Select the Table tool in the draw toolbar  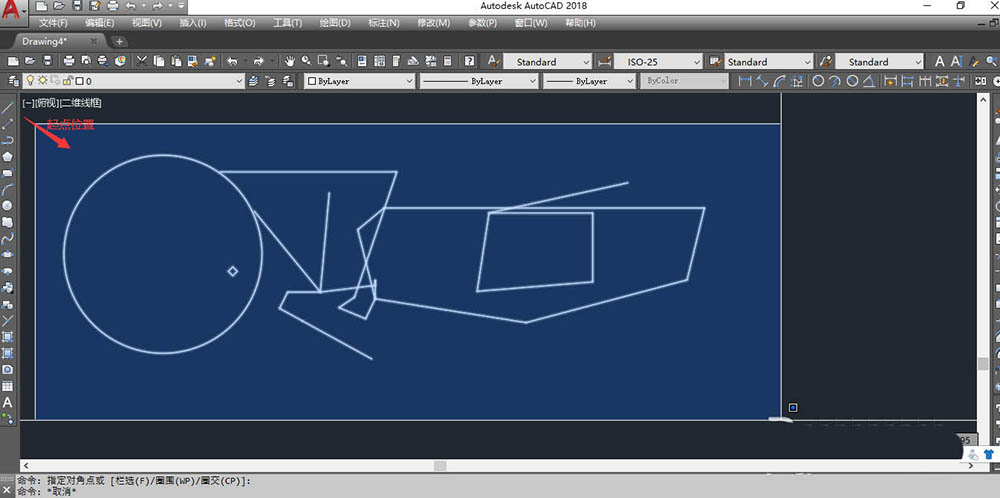pyautogui.click(x=8, y=386)
